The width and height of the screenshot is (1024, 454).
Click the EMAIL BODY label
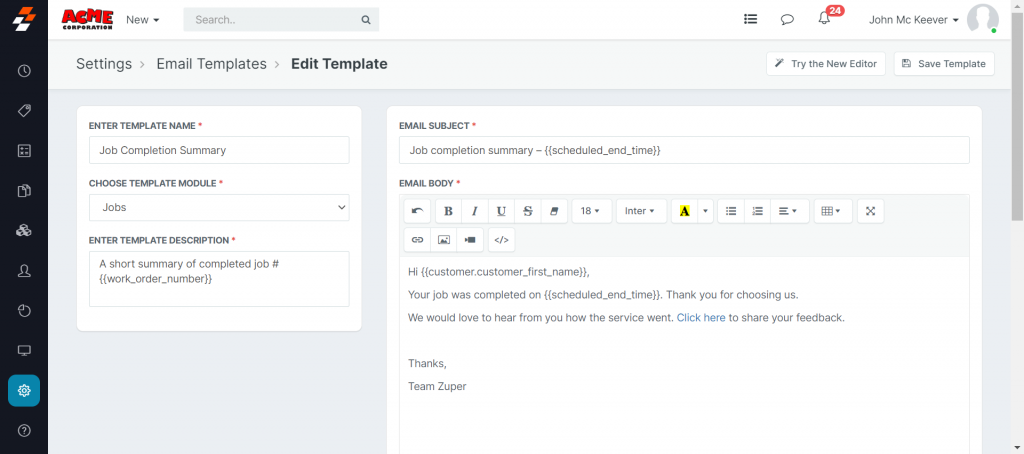tap(428, 183)
